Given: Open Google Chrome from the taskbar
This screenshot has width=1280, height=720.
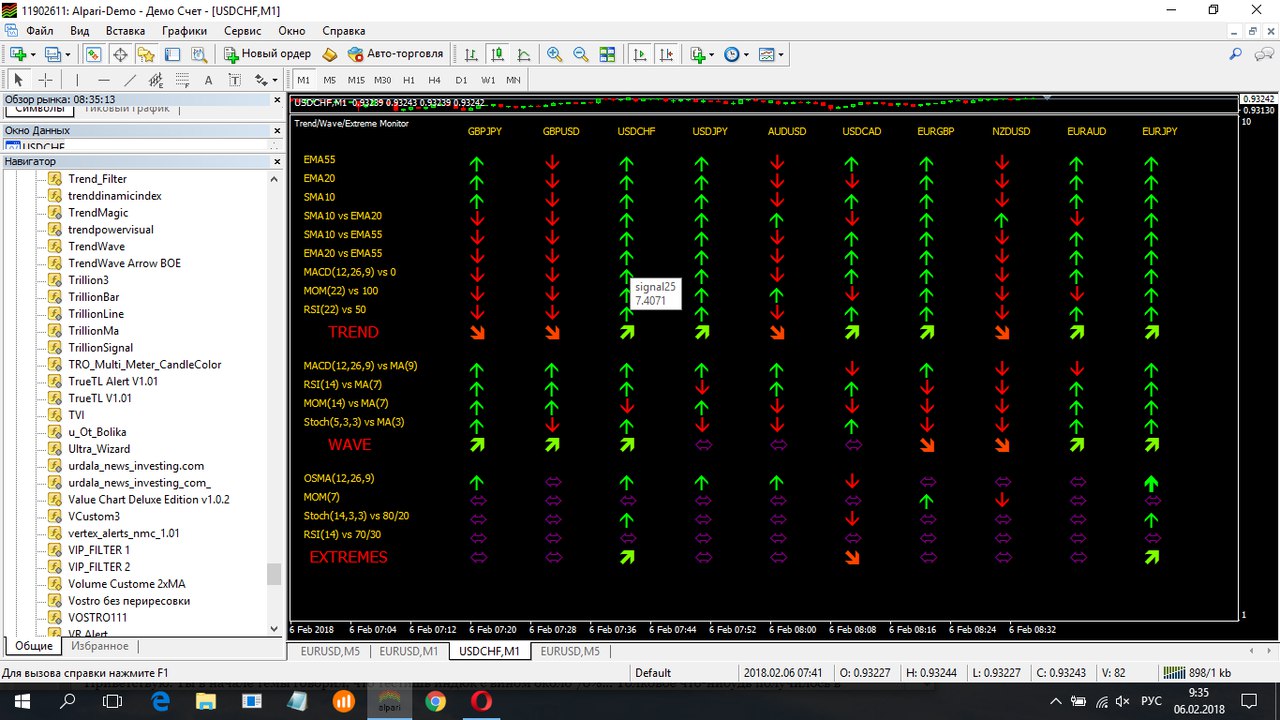Looking at the screenshot, I should pyautogui.click(x=435, y=702).
